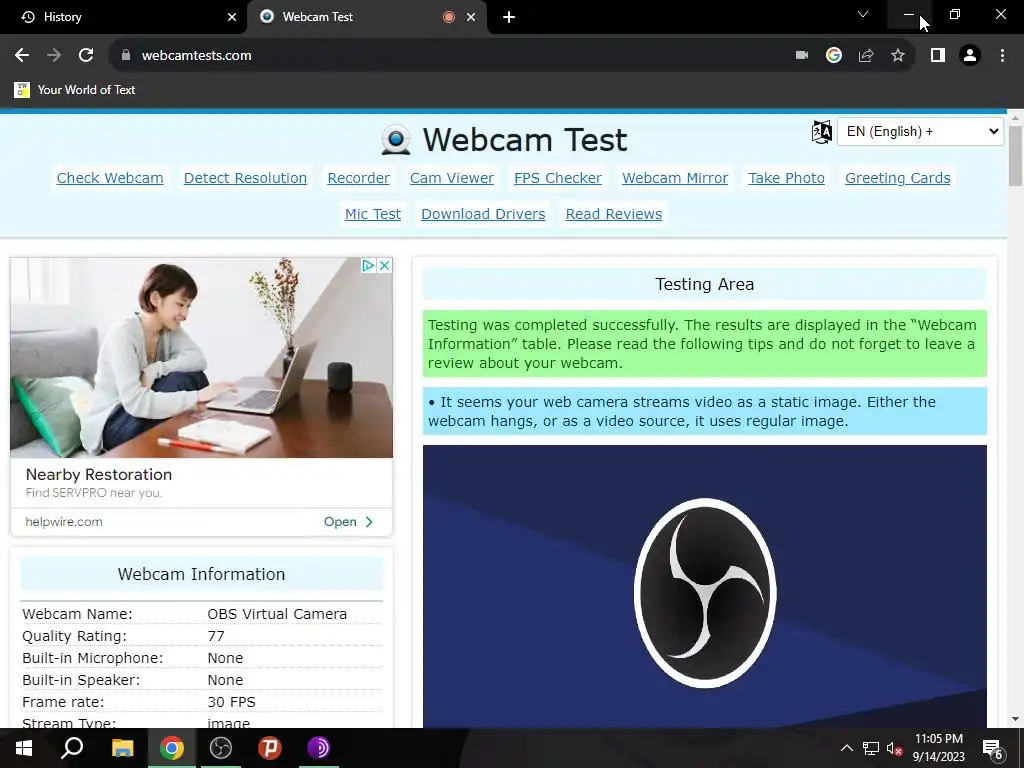The width and height of the screenshot is (1024, 768).
Task: Show hidden system tray icons
Action: [846, 748]
